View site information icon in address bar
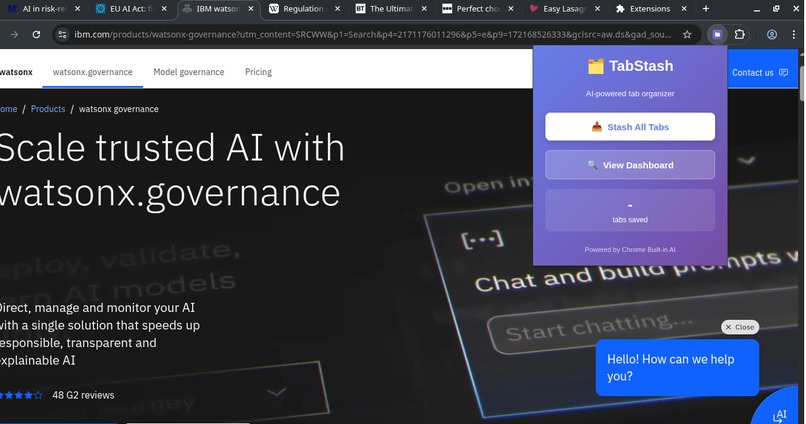806x424 pixels. click(x=62, y=34)
